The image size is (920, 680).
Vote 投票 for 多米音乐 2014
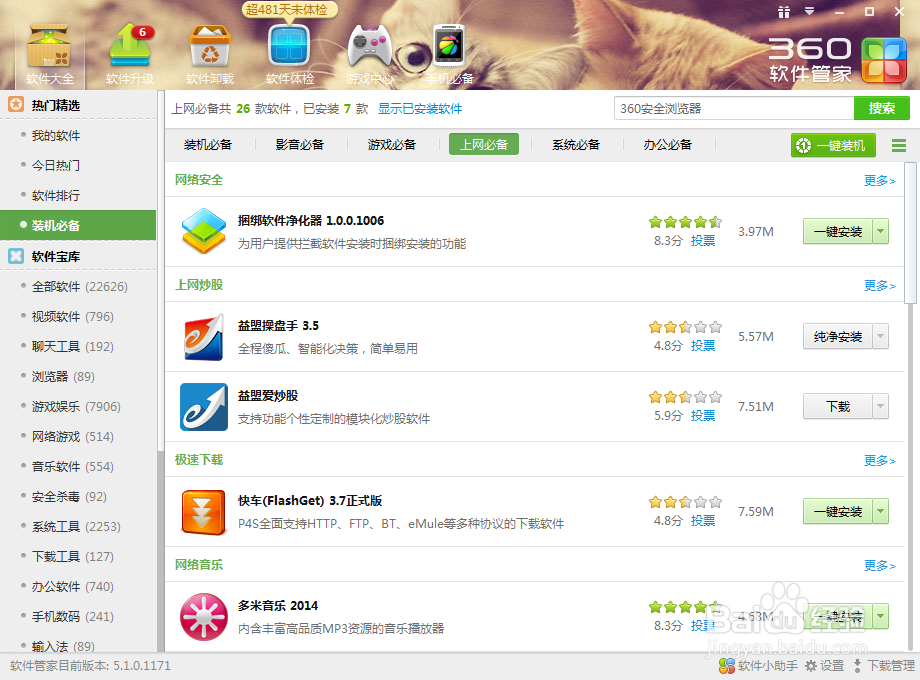coord(702,626)
